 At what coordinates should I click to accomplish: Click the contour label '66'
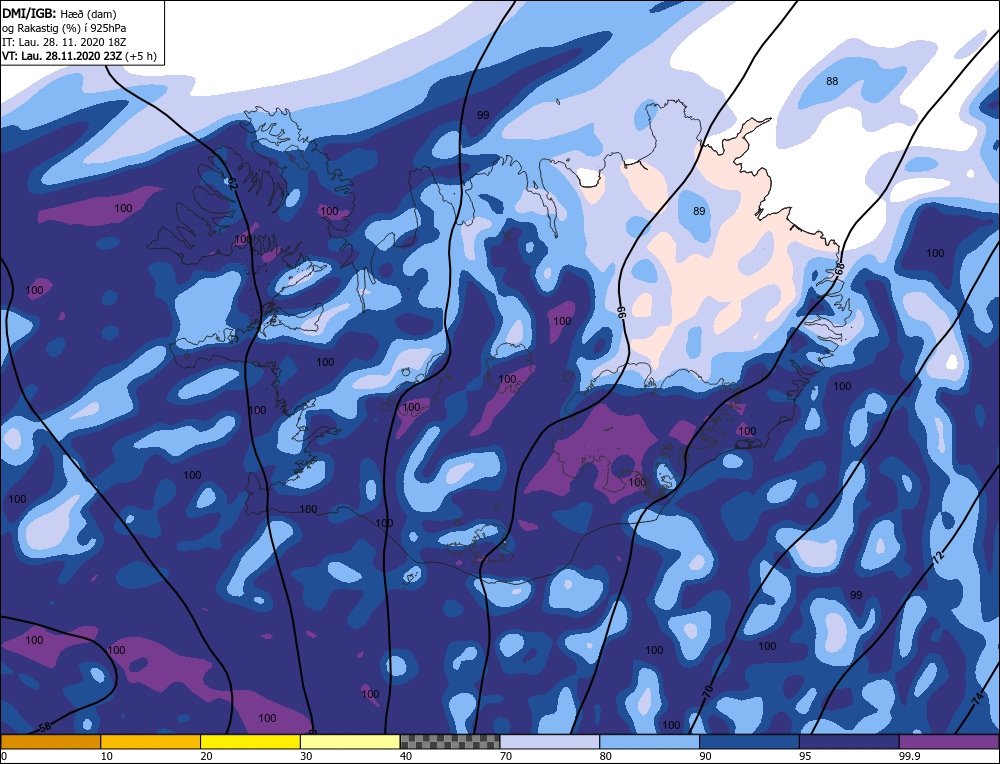point(621,312)
